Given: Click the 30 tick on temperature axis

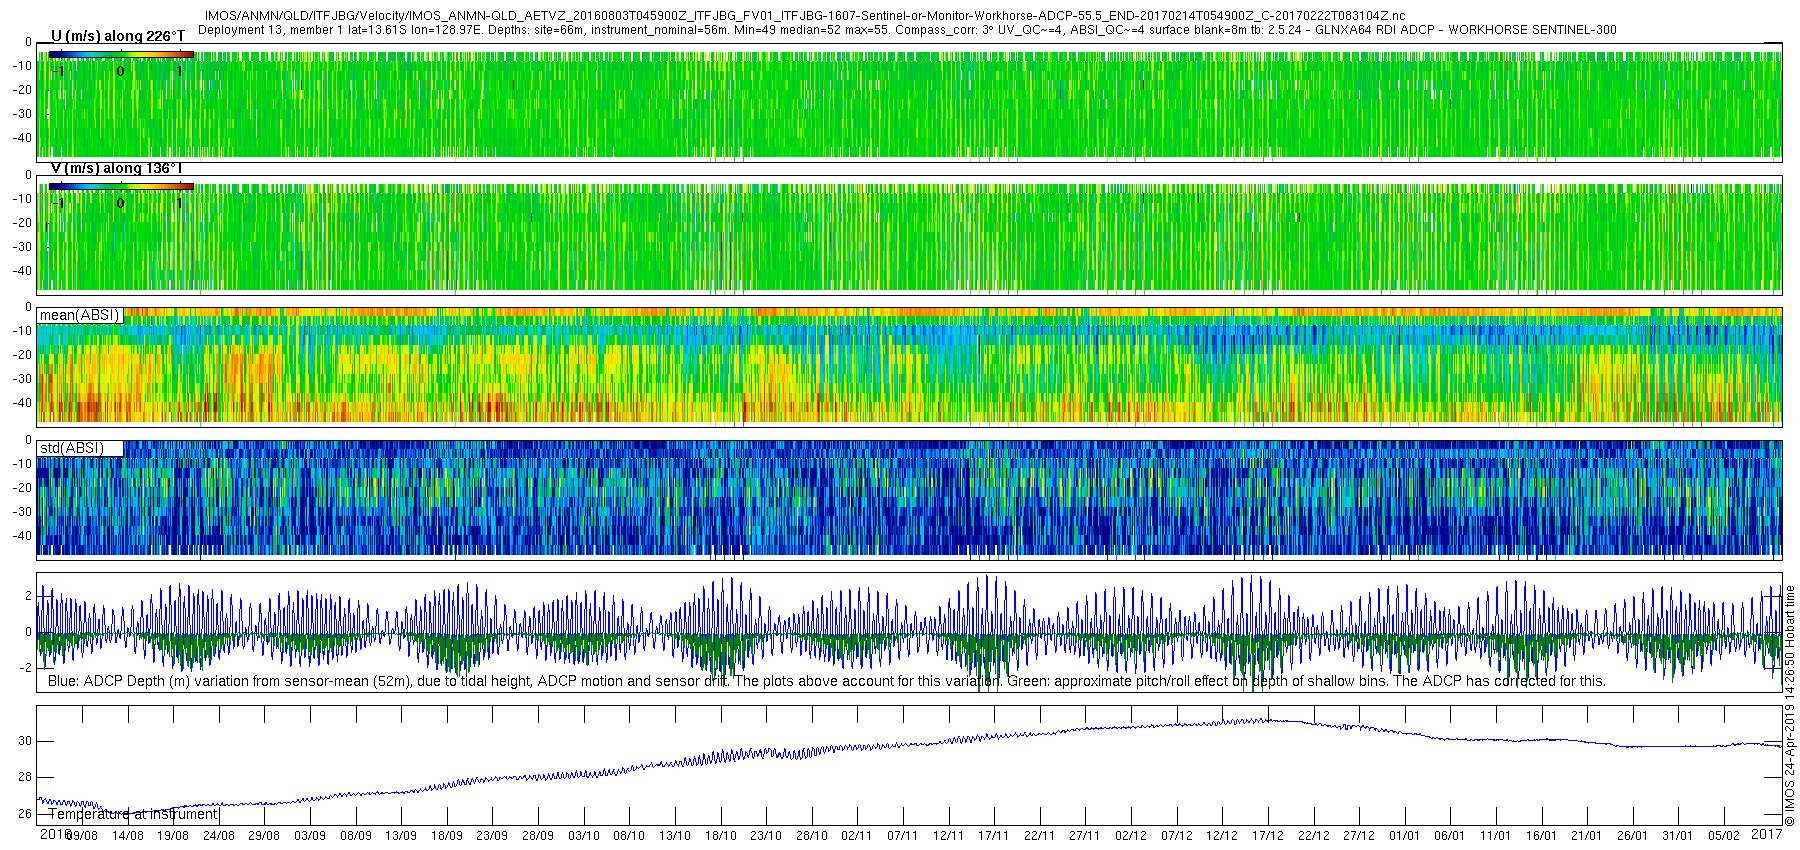Looking at the screenshot, I should click(24, 741).
